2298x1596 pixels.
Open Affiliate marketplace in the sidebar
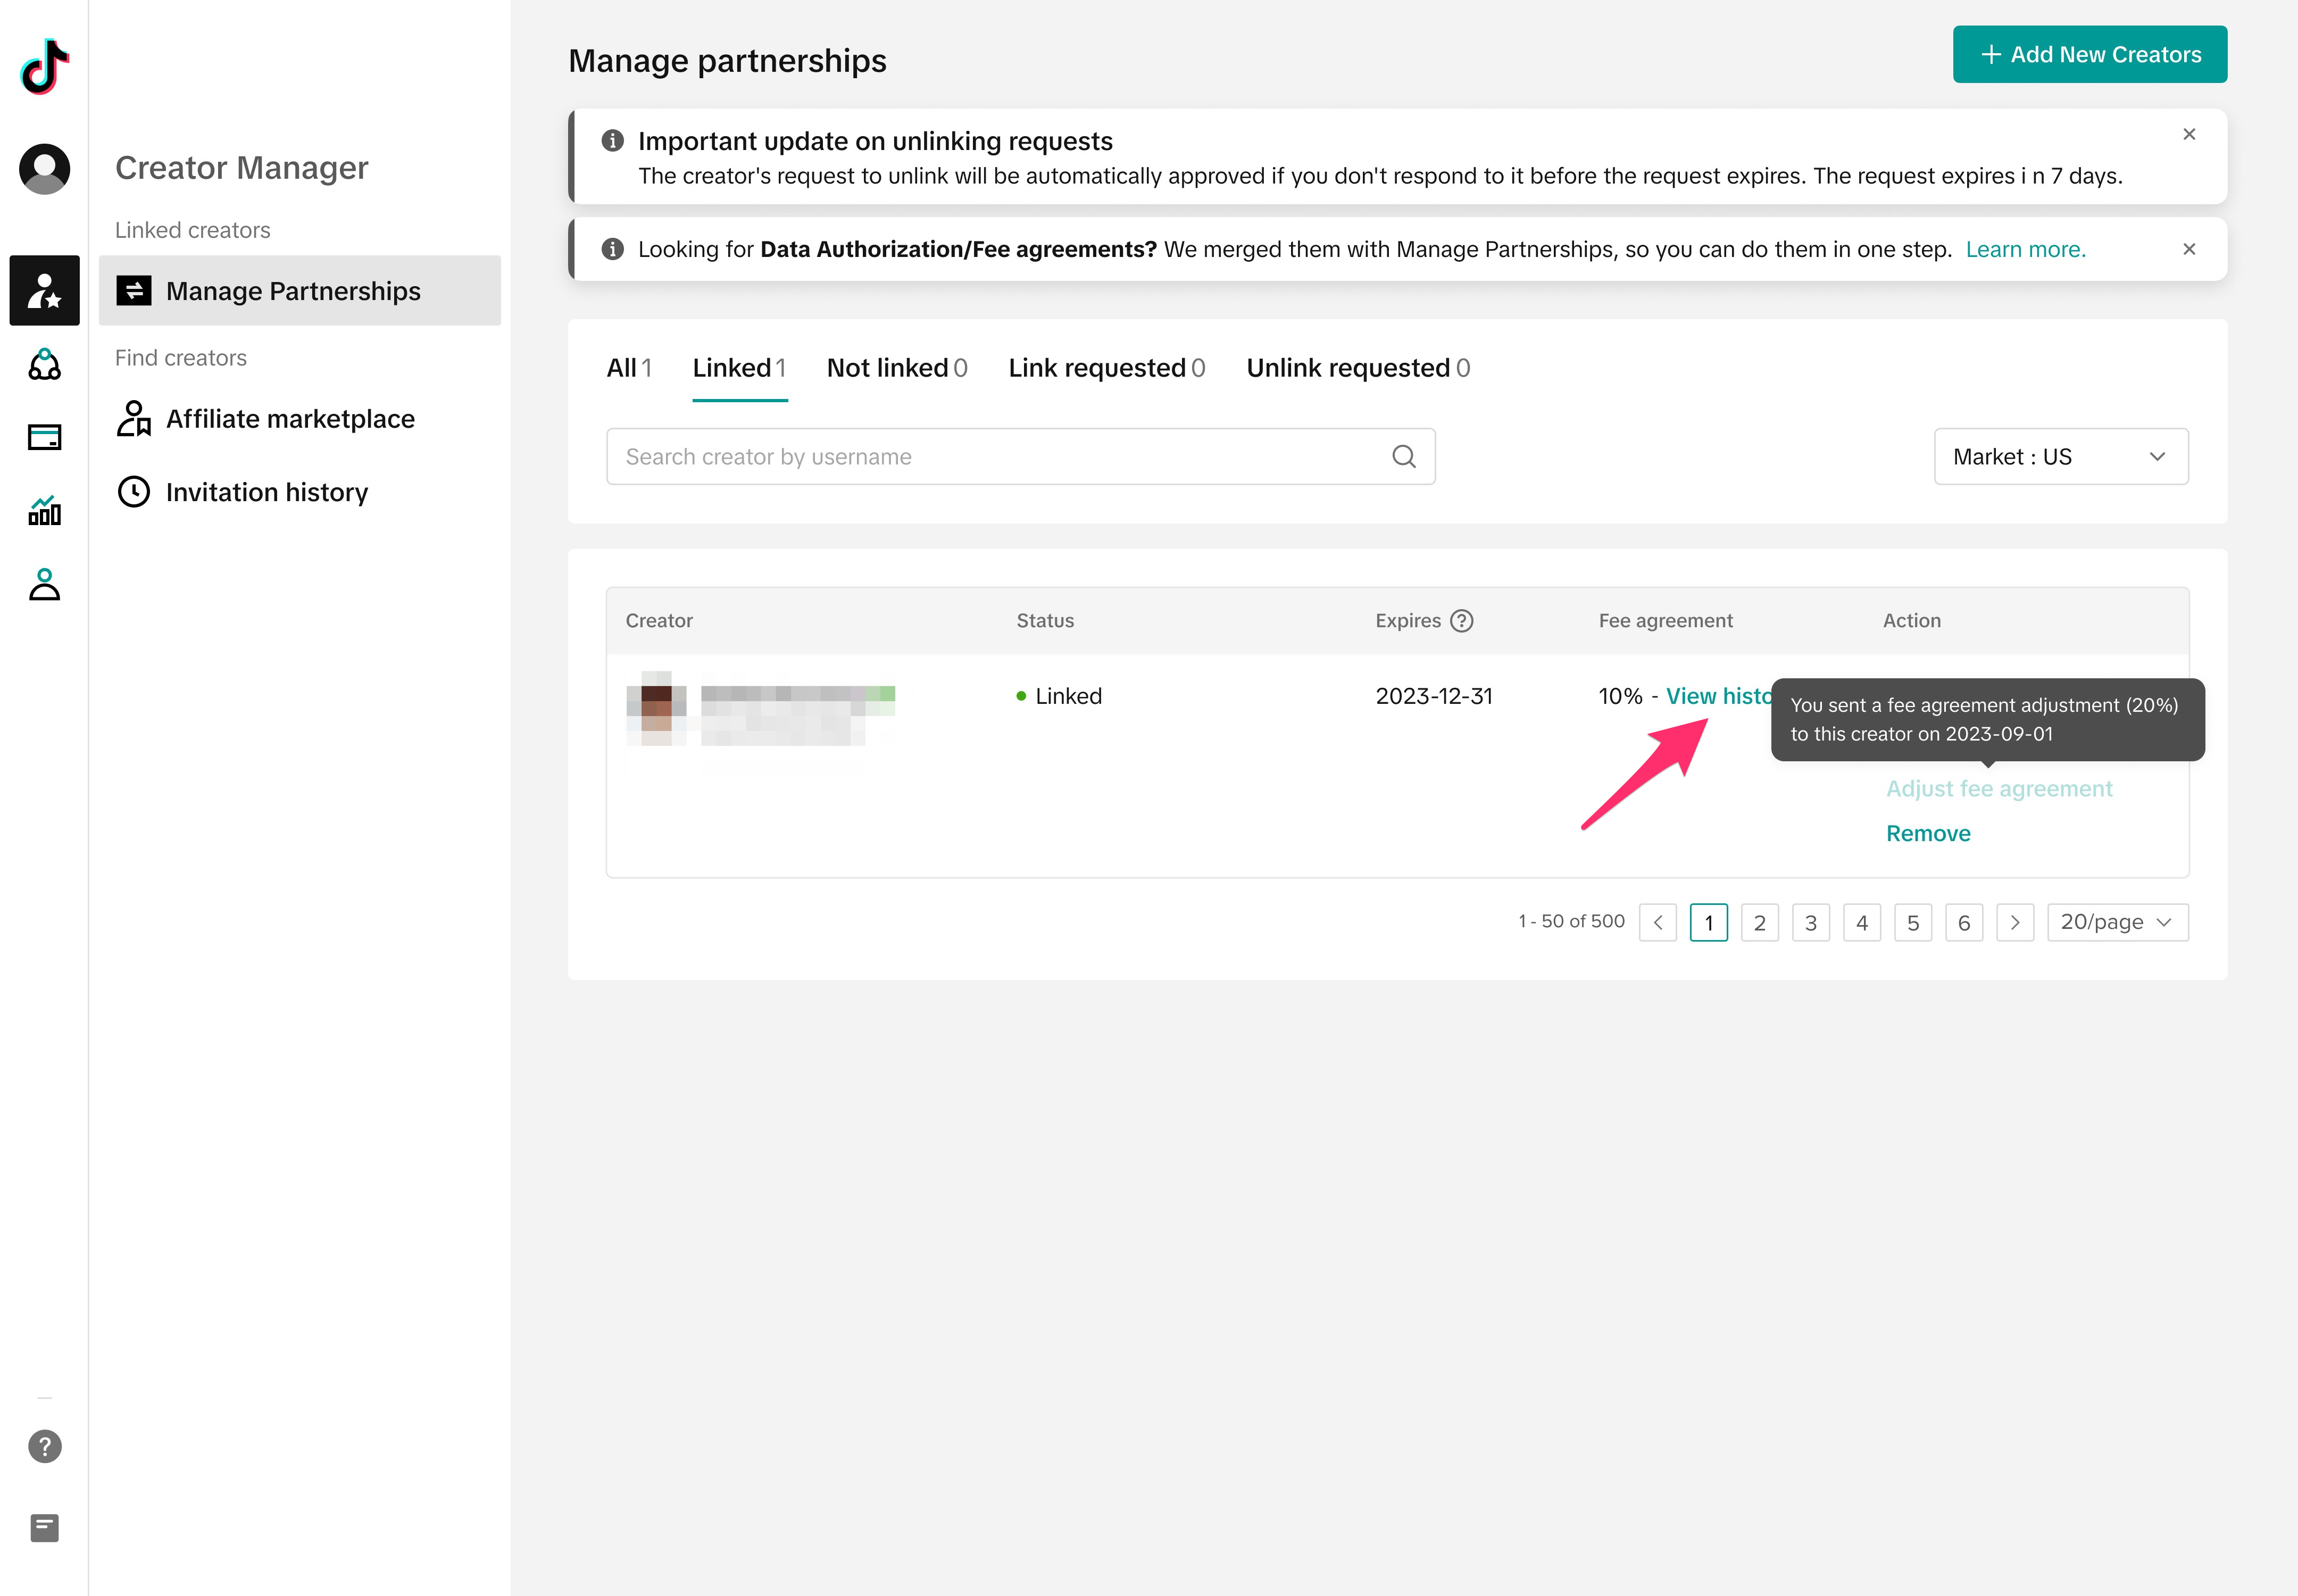290,419
